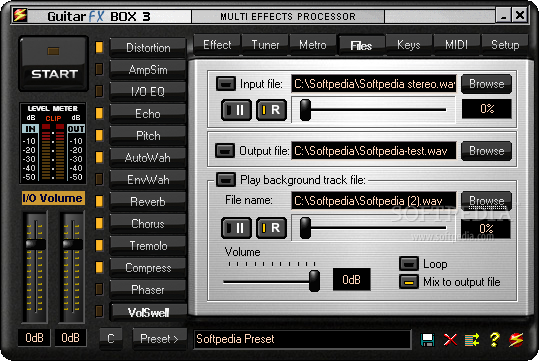This screenshot has width=539, height=361.
Task: Rewind the input file with R button
Action: [272, 110]
